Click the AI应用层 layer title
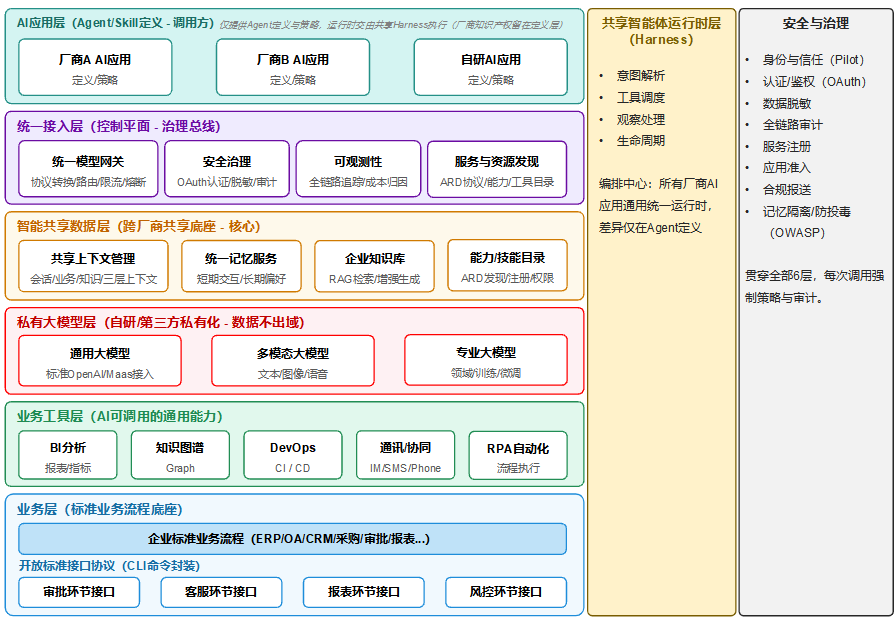Image resolution: width=896 pixels, height=619 pixels. (115, 23)
